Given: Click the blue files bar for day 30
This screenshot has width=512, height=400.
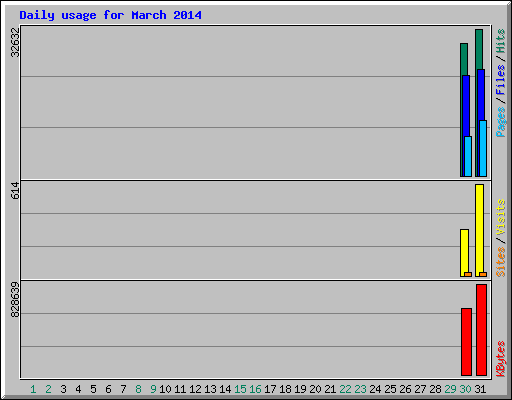Looking at the screenshot, I should 466,106.
